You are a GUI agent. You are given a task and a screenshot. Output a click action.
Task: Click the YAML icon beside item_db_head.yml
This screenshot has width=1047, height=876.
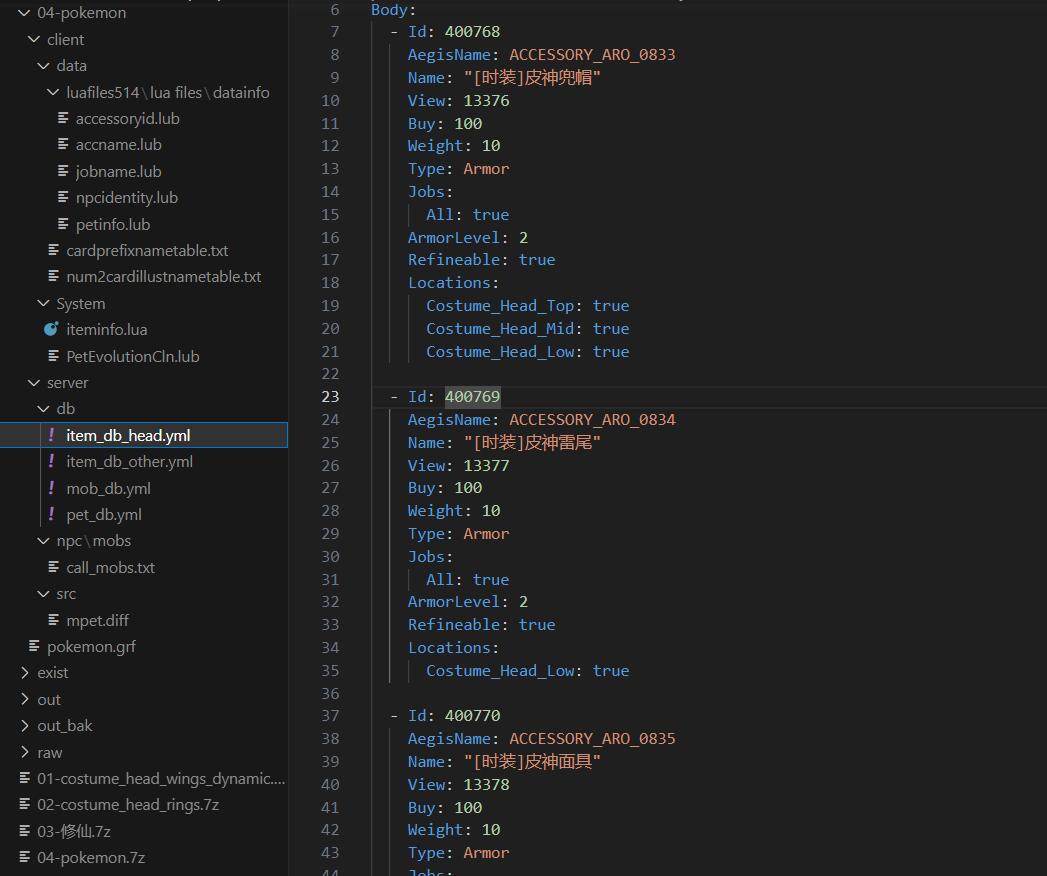(x=52, y=435)
